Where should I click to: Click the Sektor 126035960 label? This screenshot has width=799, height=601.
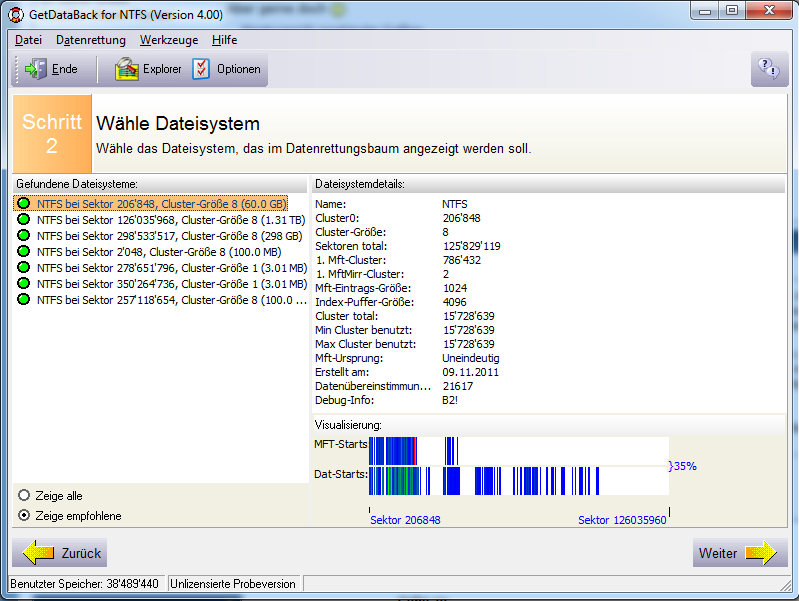pyautogui.click(x=622, y=520)
